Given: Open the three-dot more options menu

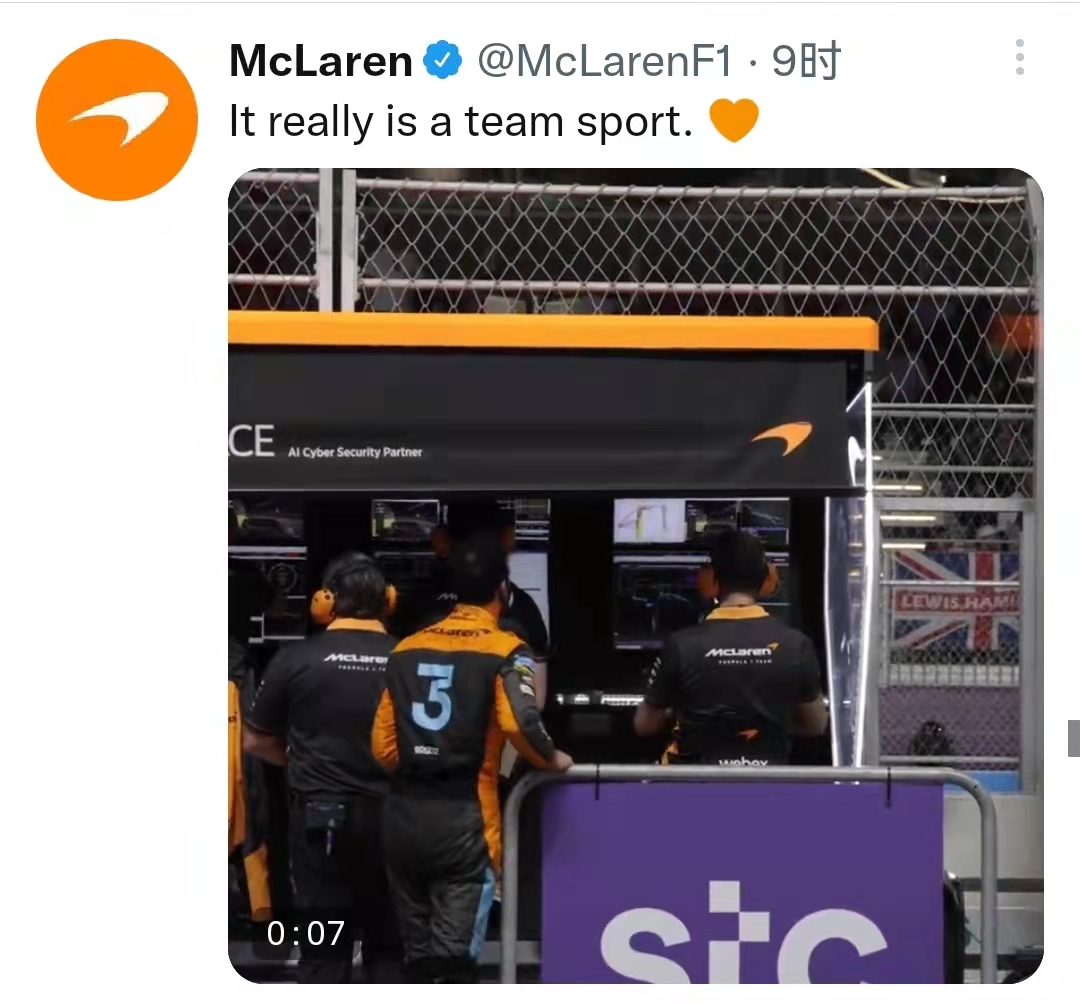Looking at the screenshot, I should coord(1020,57).
